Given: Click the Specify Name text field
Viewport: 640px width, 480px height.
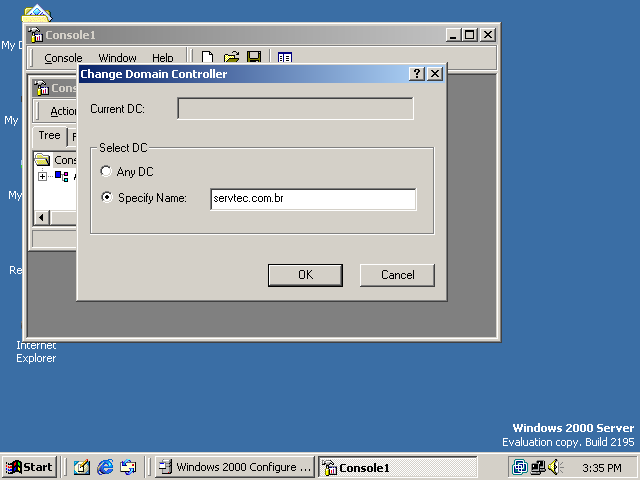Looking at the screenshot, I should tap(313, 199).
